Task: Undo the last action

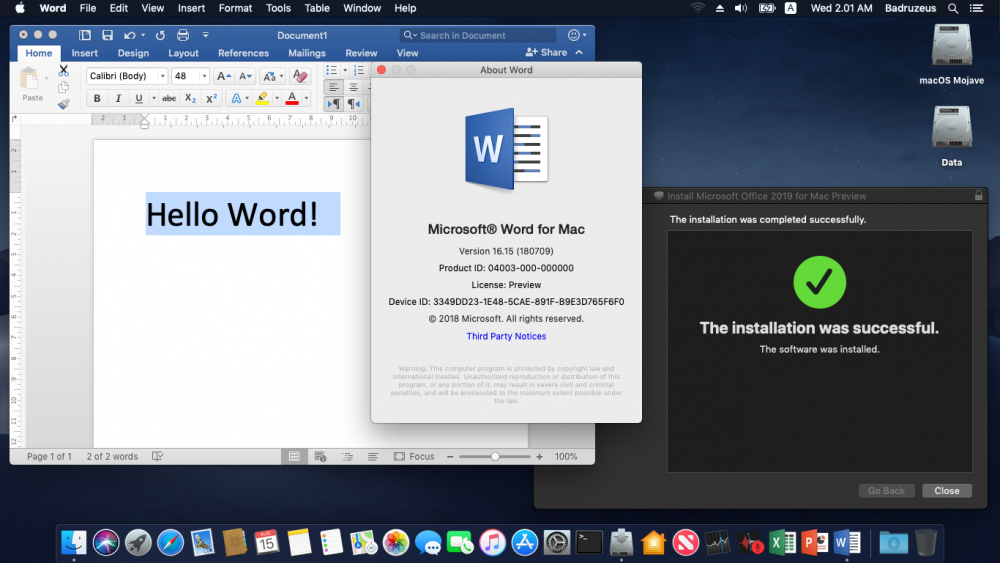Action: [x=129, y=35]
